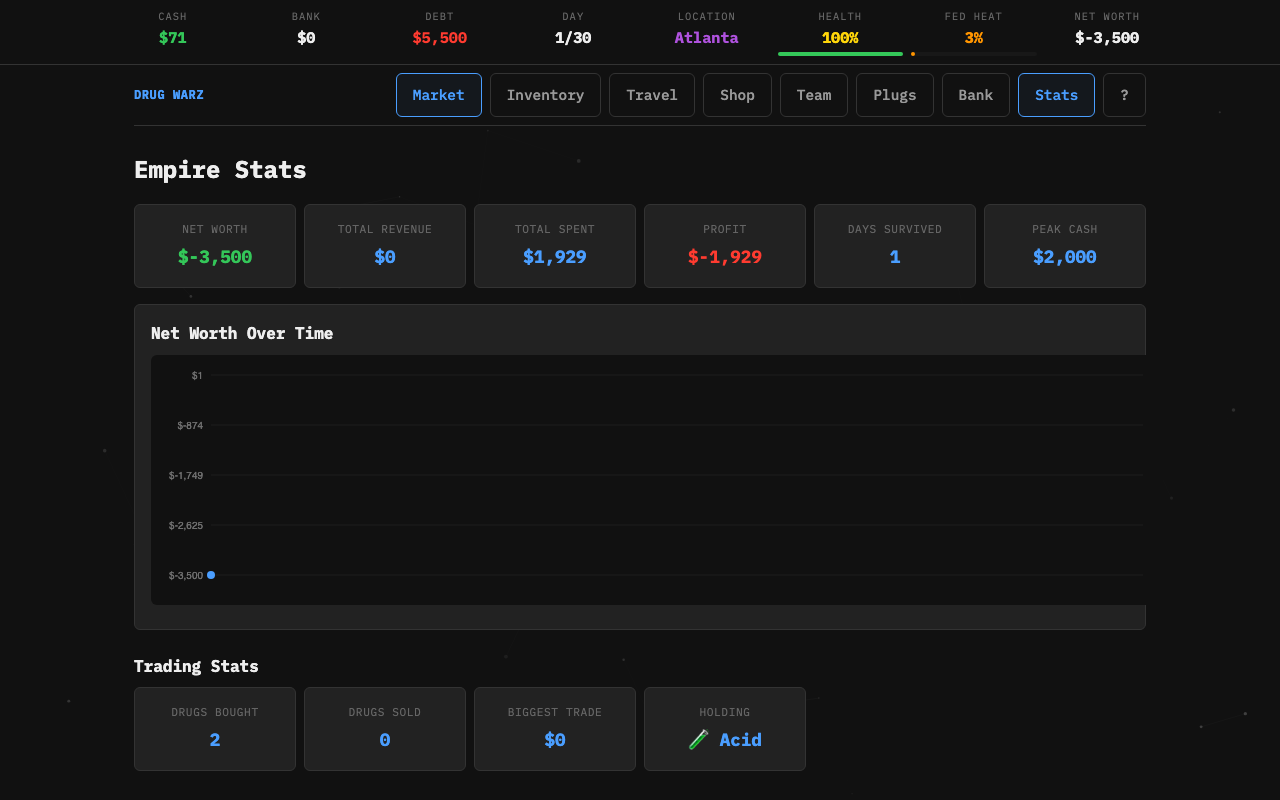View the Team section
The height and width of the screenshot is (800, 1280).
pos(813,94)
